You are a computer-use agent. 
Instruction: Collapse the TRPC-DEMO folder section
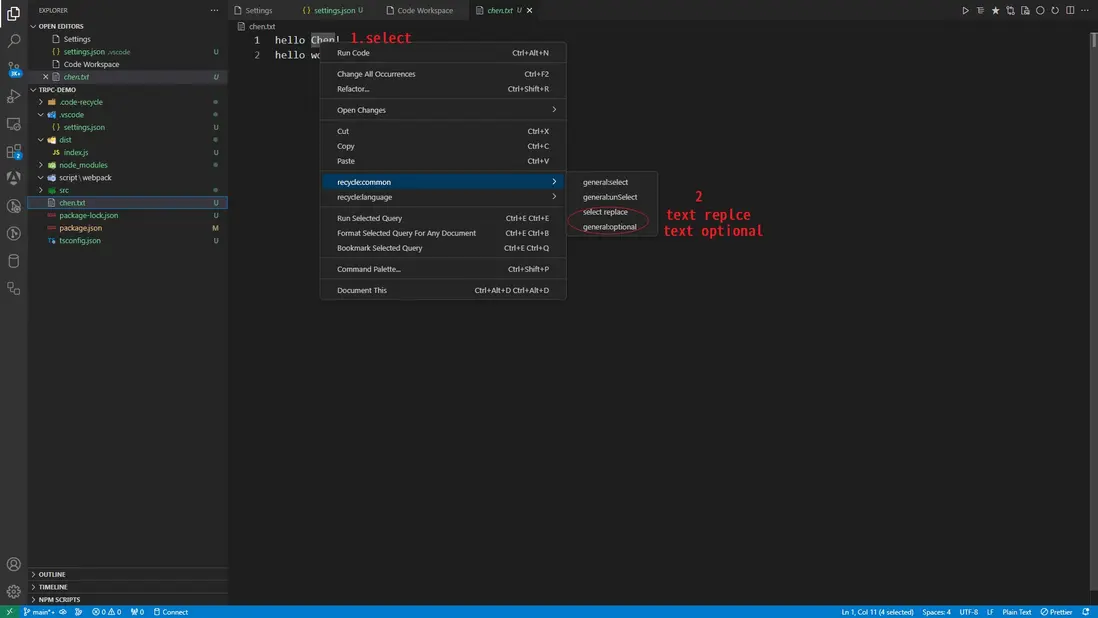coord(33,90)
